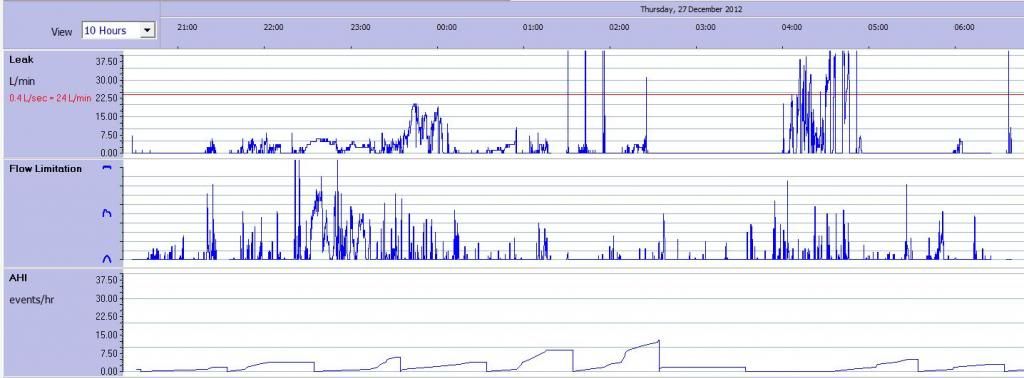The image size is (1024, 378).
Task: Click the 05:00 time label
Action: pos(878,27)
